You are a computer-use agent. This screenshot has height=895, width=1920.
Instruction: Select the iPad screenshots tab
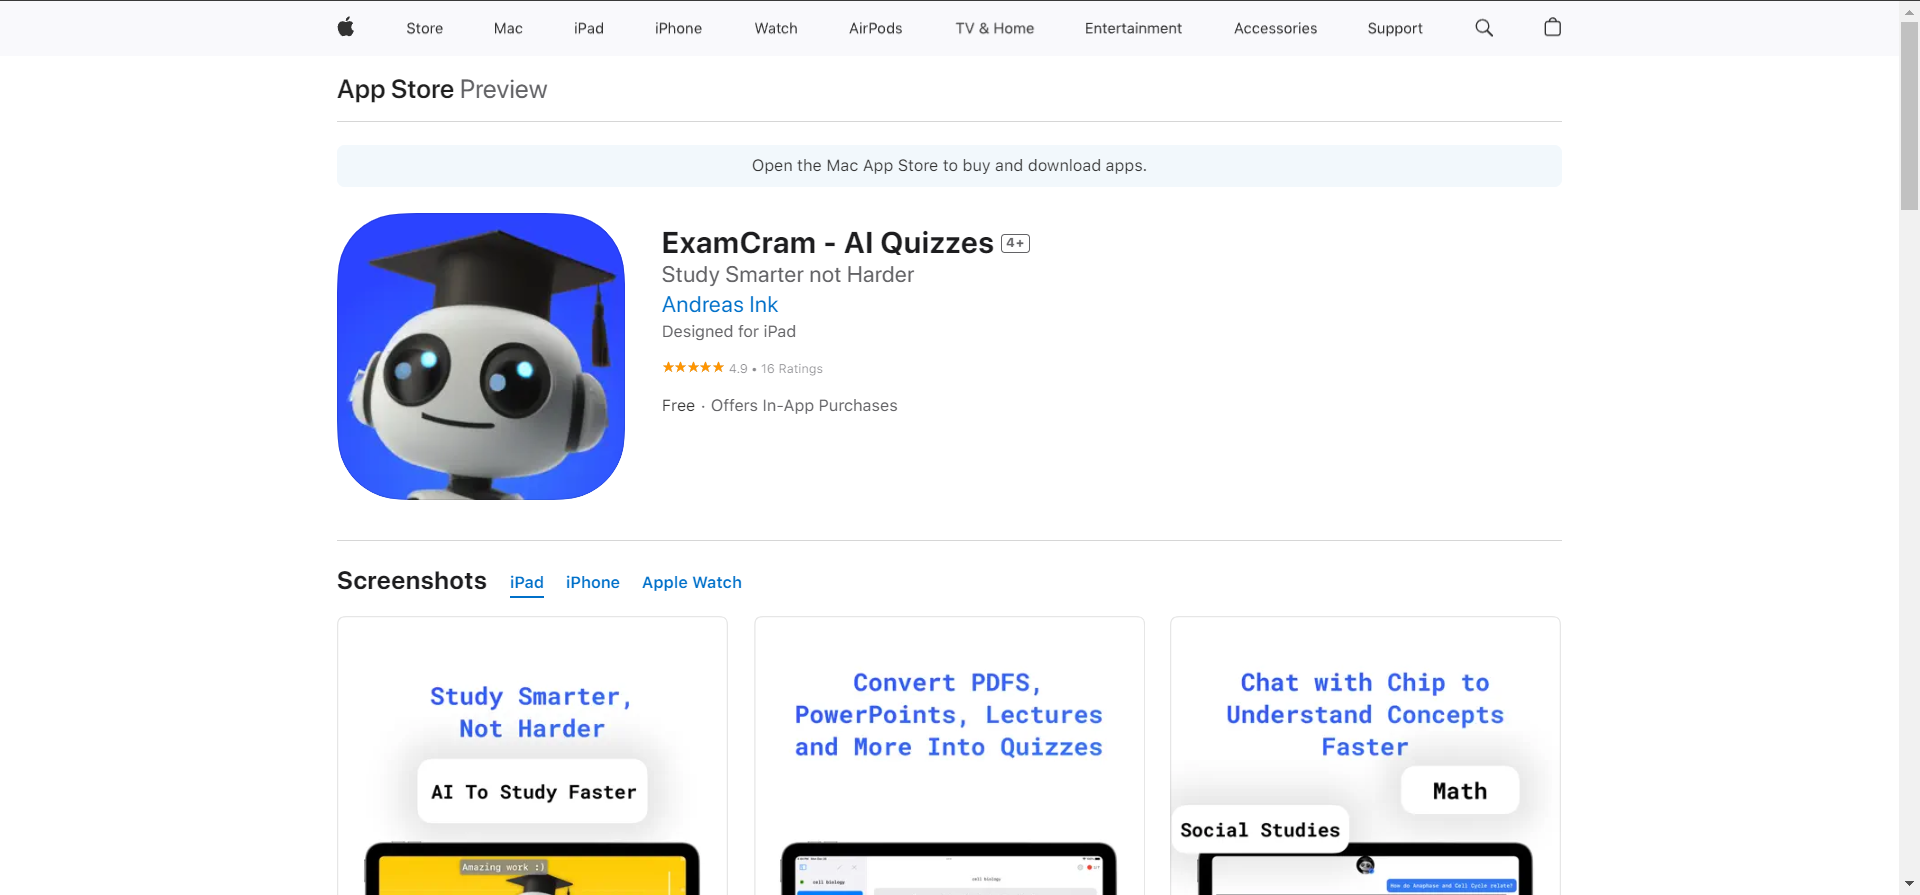527,582
